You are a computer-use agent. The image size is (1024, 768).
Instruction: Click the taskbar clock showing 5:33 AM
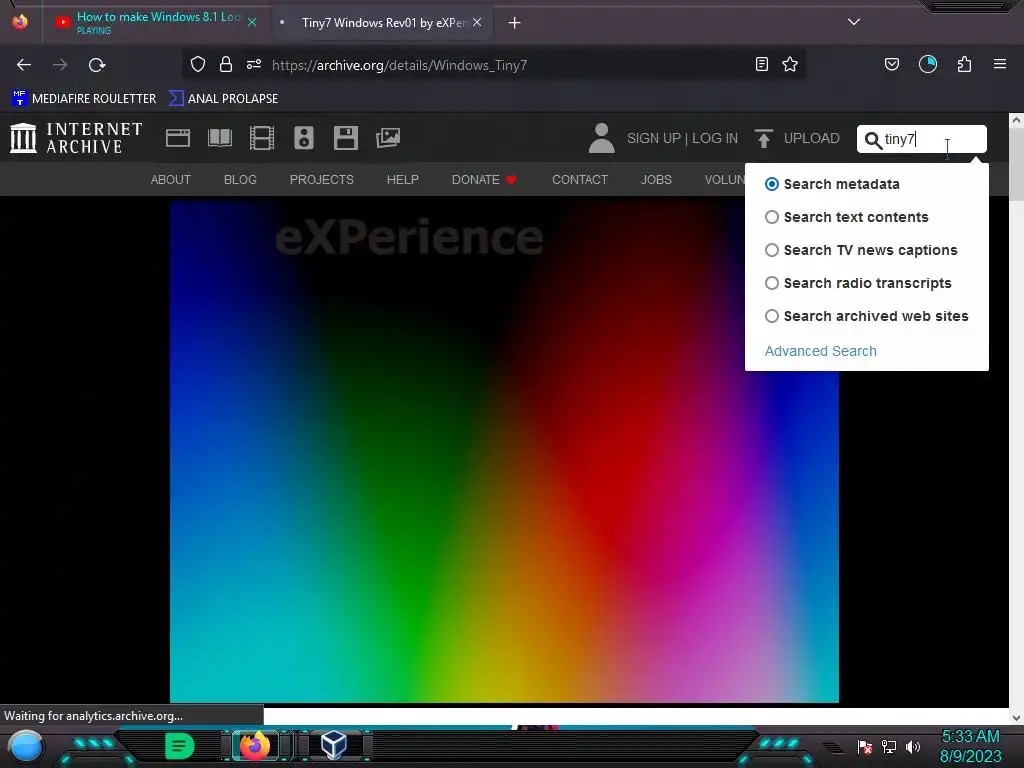[970, 746]
